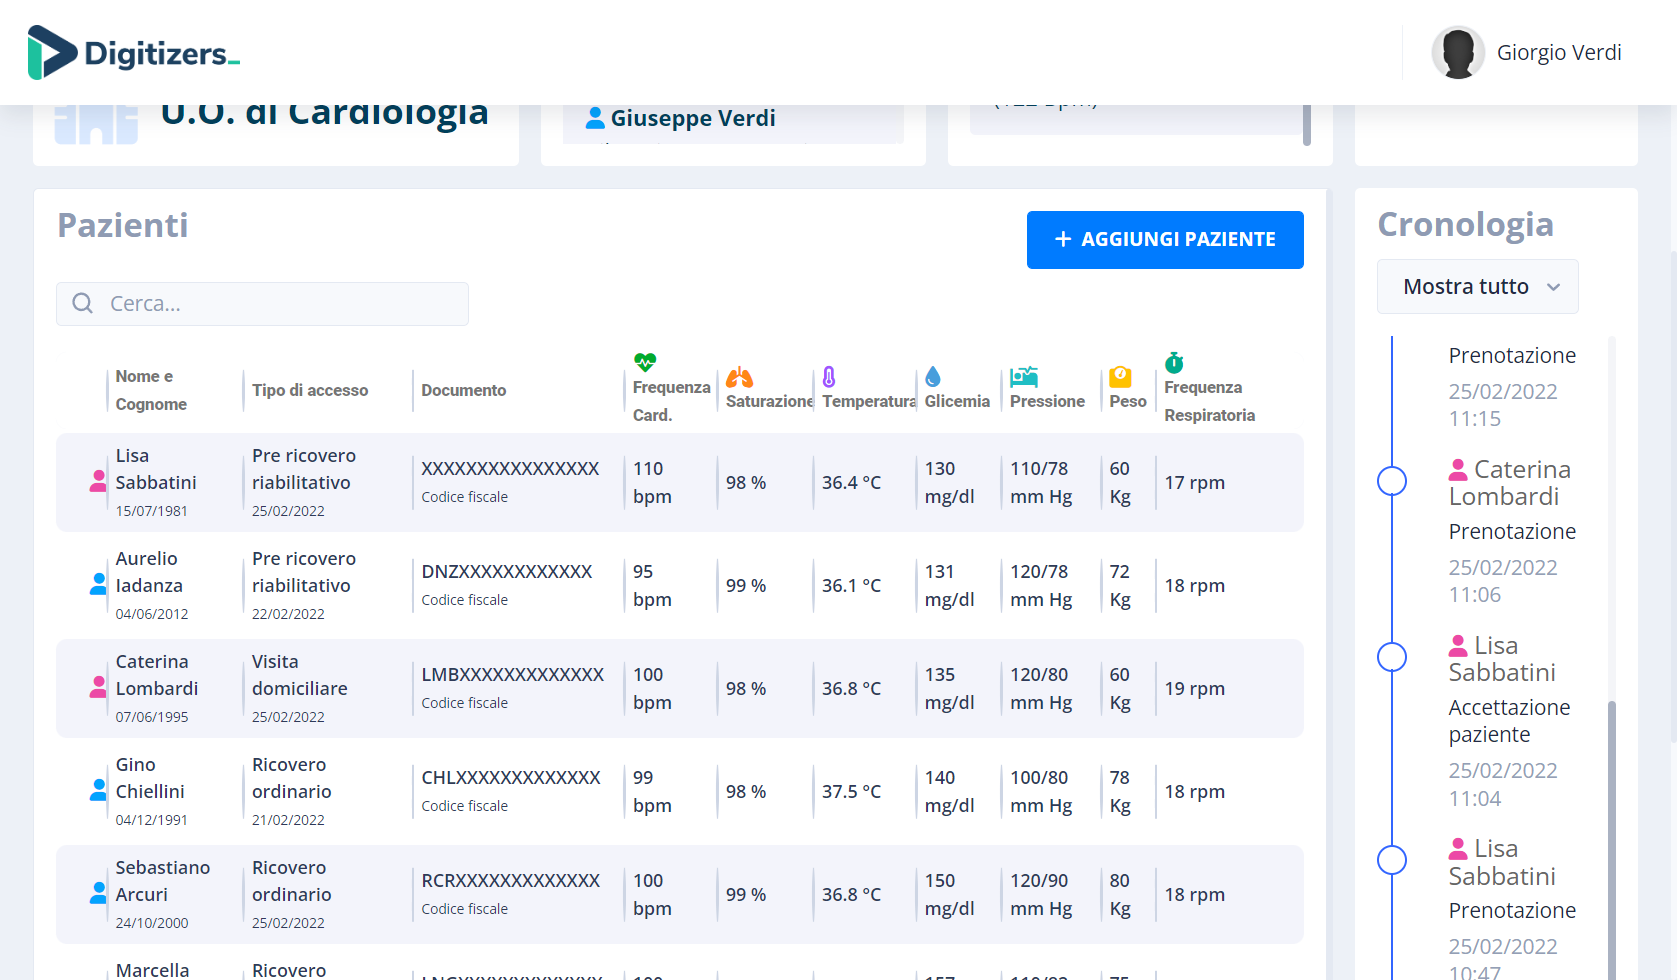Click document code DNZXXXXXXXXXXXXX
Viewport: 1677px width, 980px height.
[507, 572]
